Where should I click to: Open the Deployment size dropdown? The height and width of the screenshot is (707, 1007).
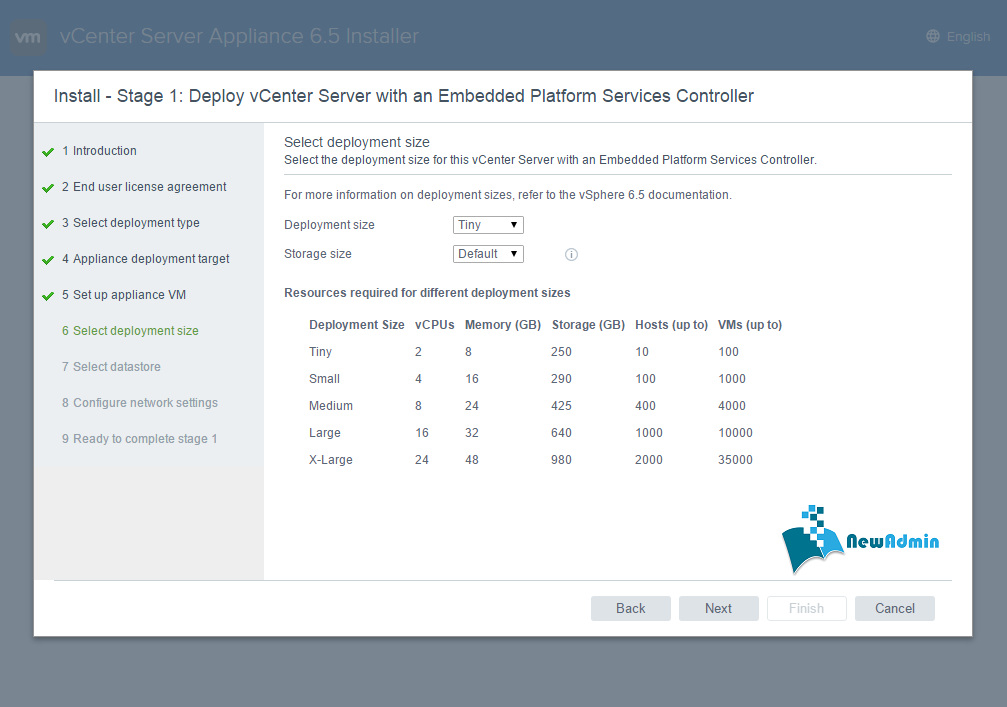pyautogui.click(x=488, y=225)
